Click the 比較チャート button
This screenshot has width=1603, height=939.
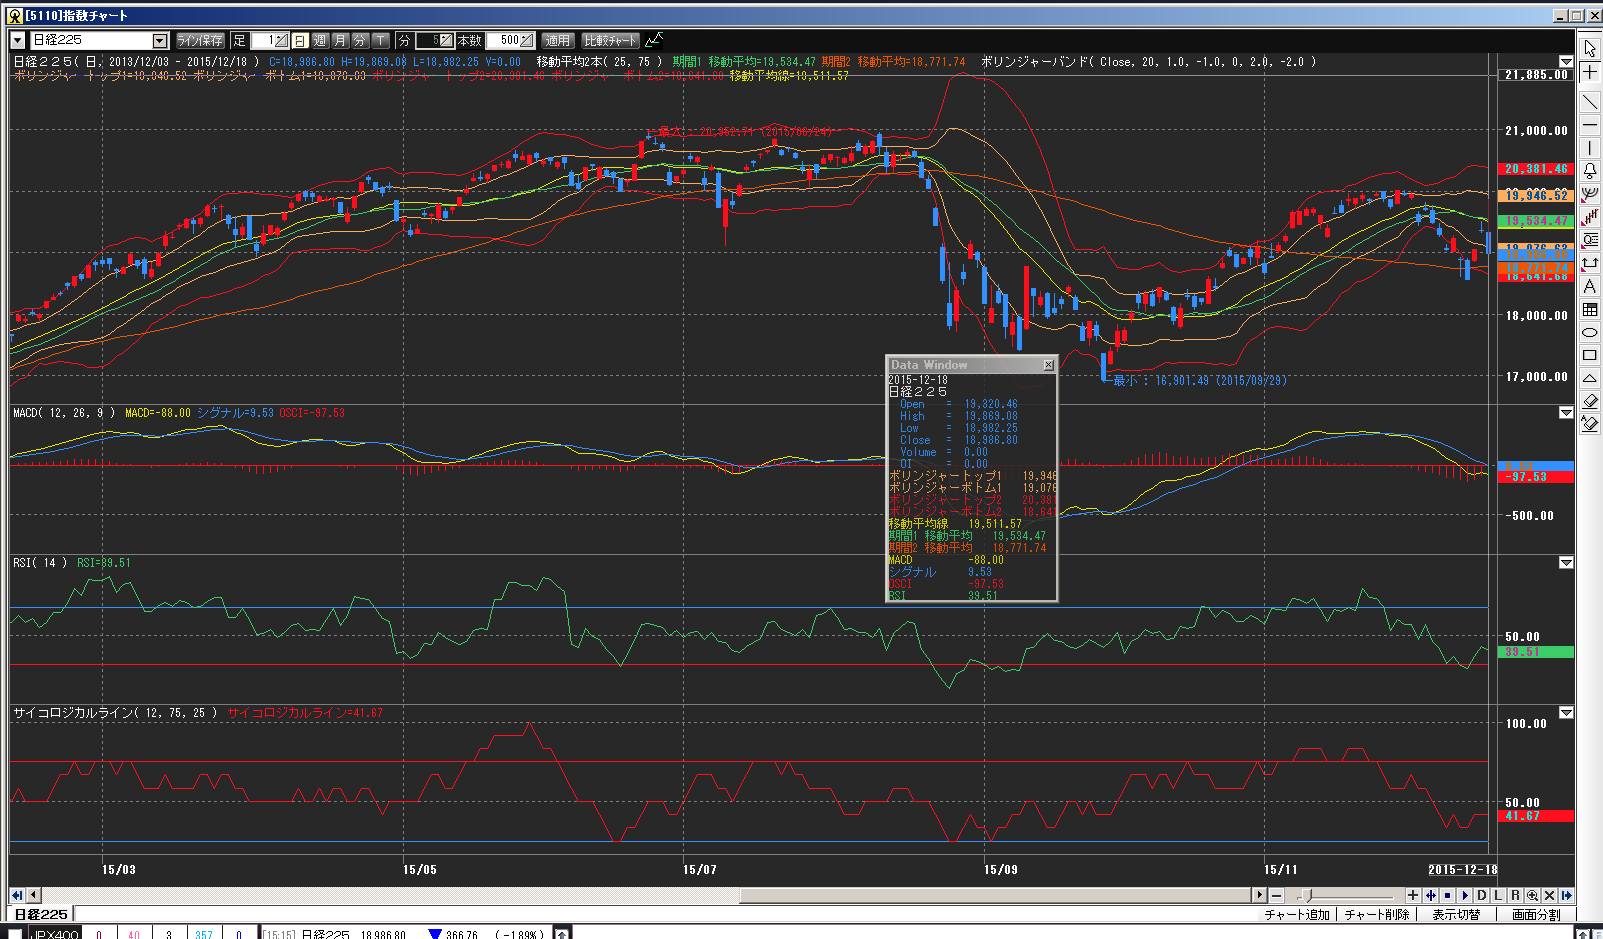click(609, 41)
